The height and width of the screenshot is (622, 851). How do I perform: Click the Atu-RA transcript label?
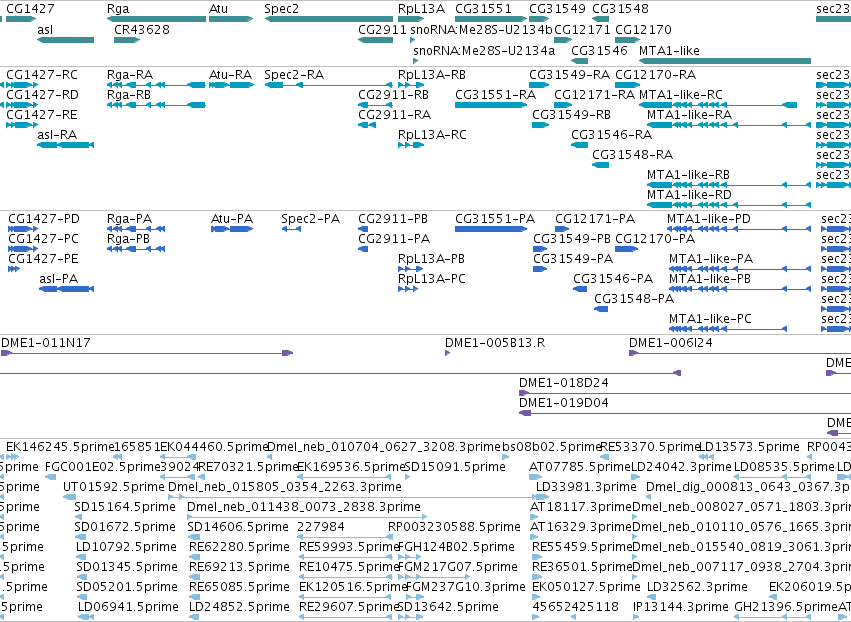coord(231,74)
